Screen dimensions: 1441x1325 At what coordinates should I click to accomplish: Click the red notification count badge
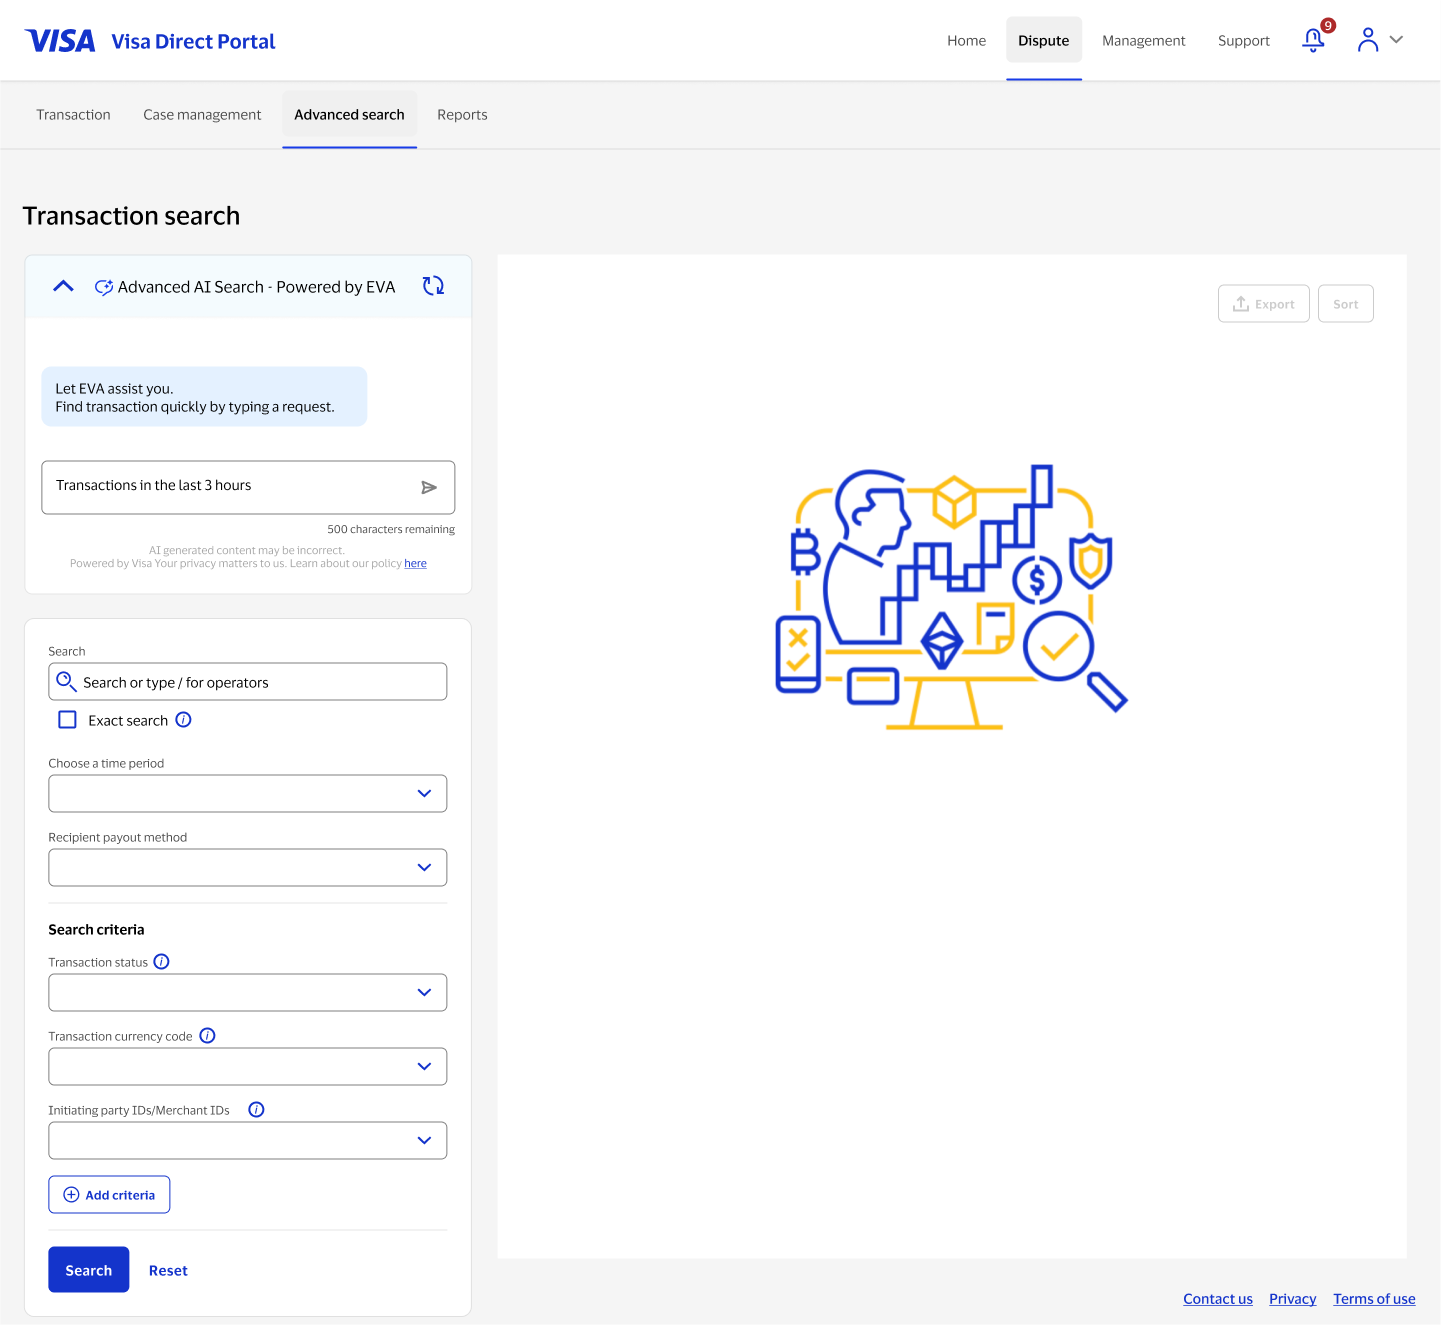tap(1327, 25)
